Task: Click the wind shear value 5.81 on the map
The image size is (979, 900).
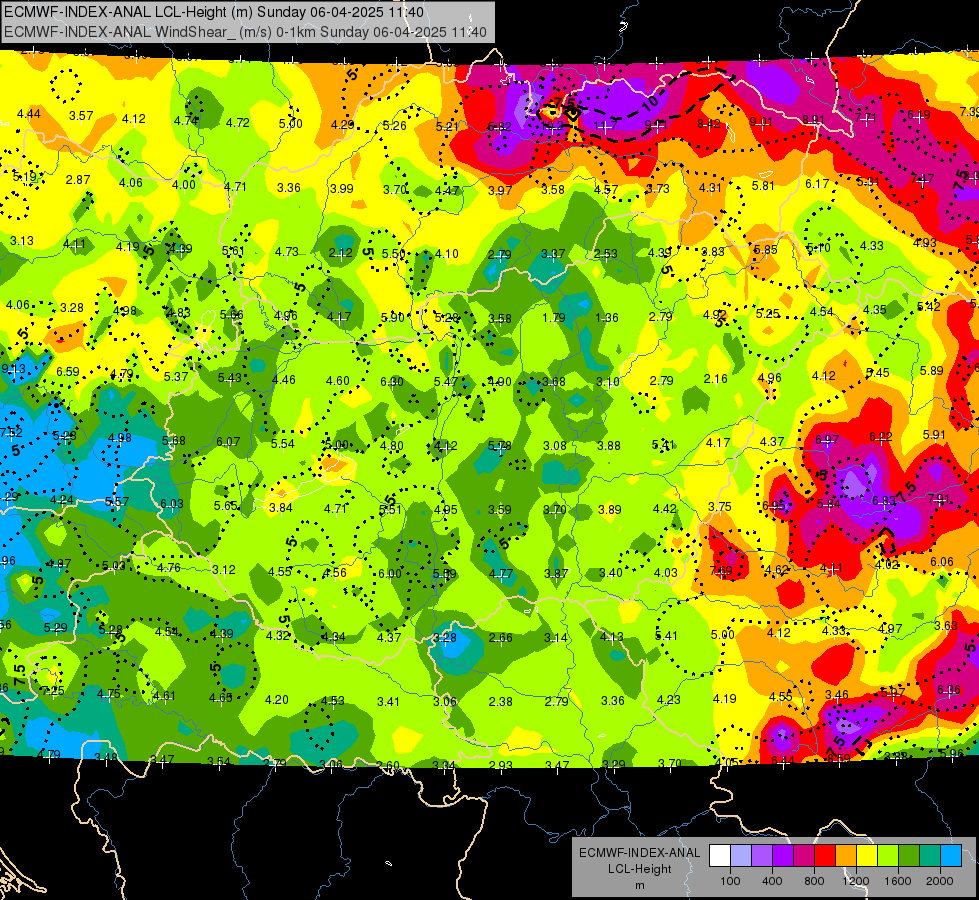Action: (x=763, y=185)
